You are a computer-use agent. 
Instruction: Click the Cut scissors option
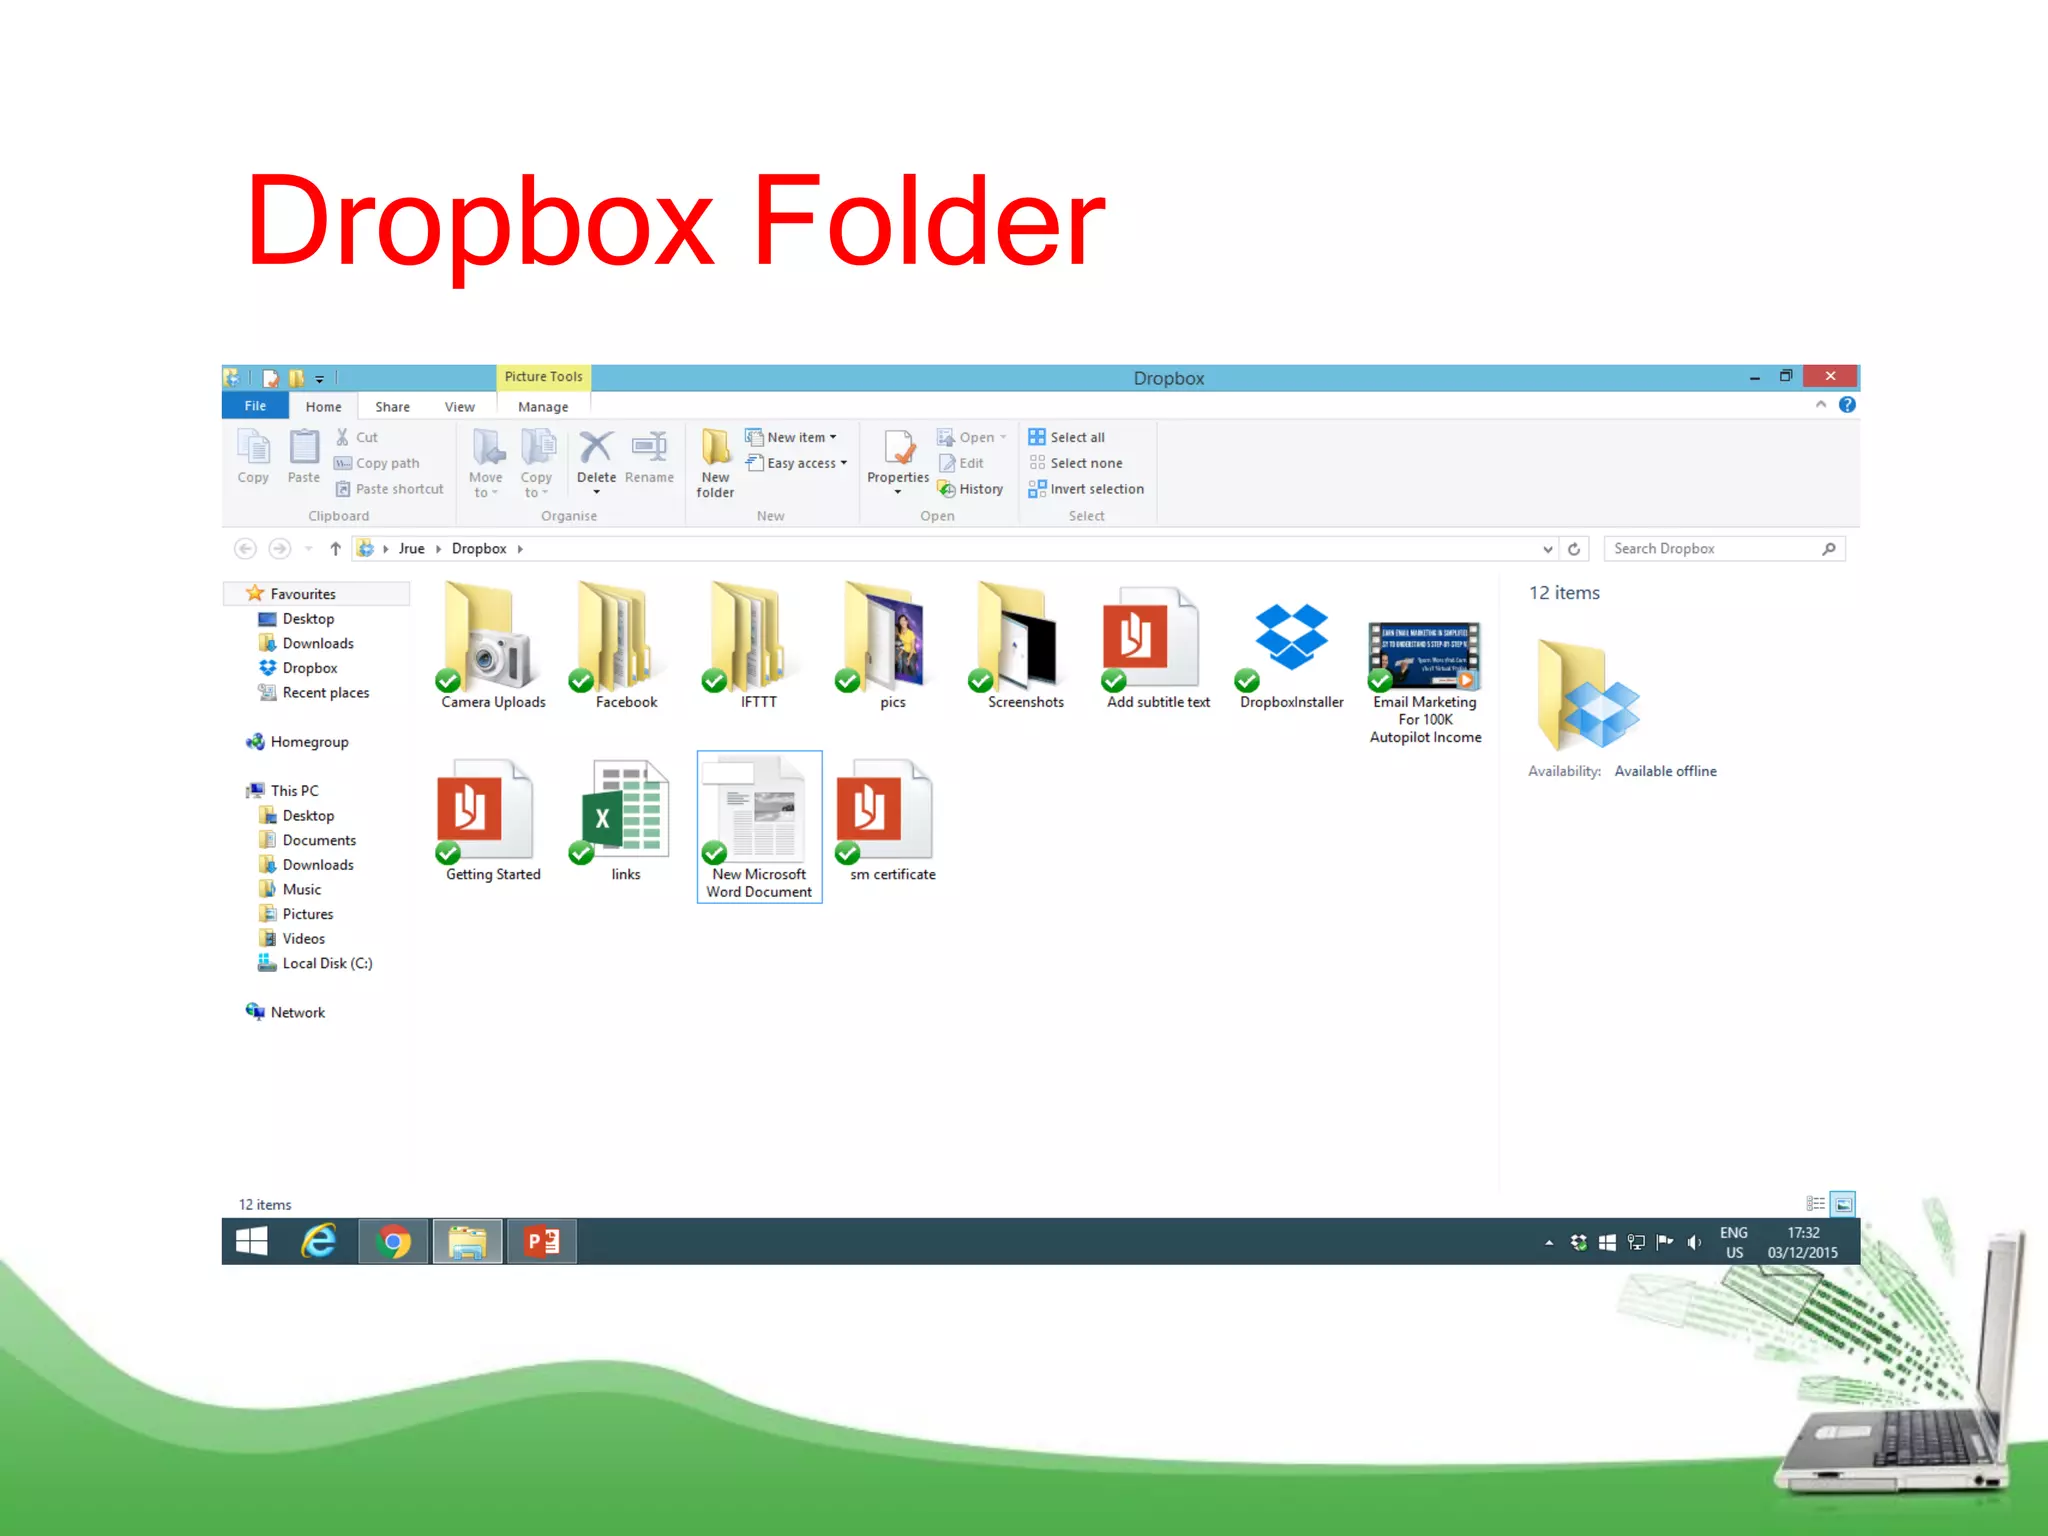tap(356, 437)
